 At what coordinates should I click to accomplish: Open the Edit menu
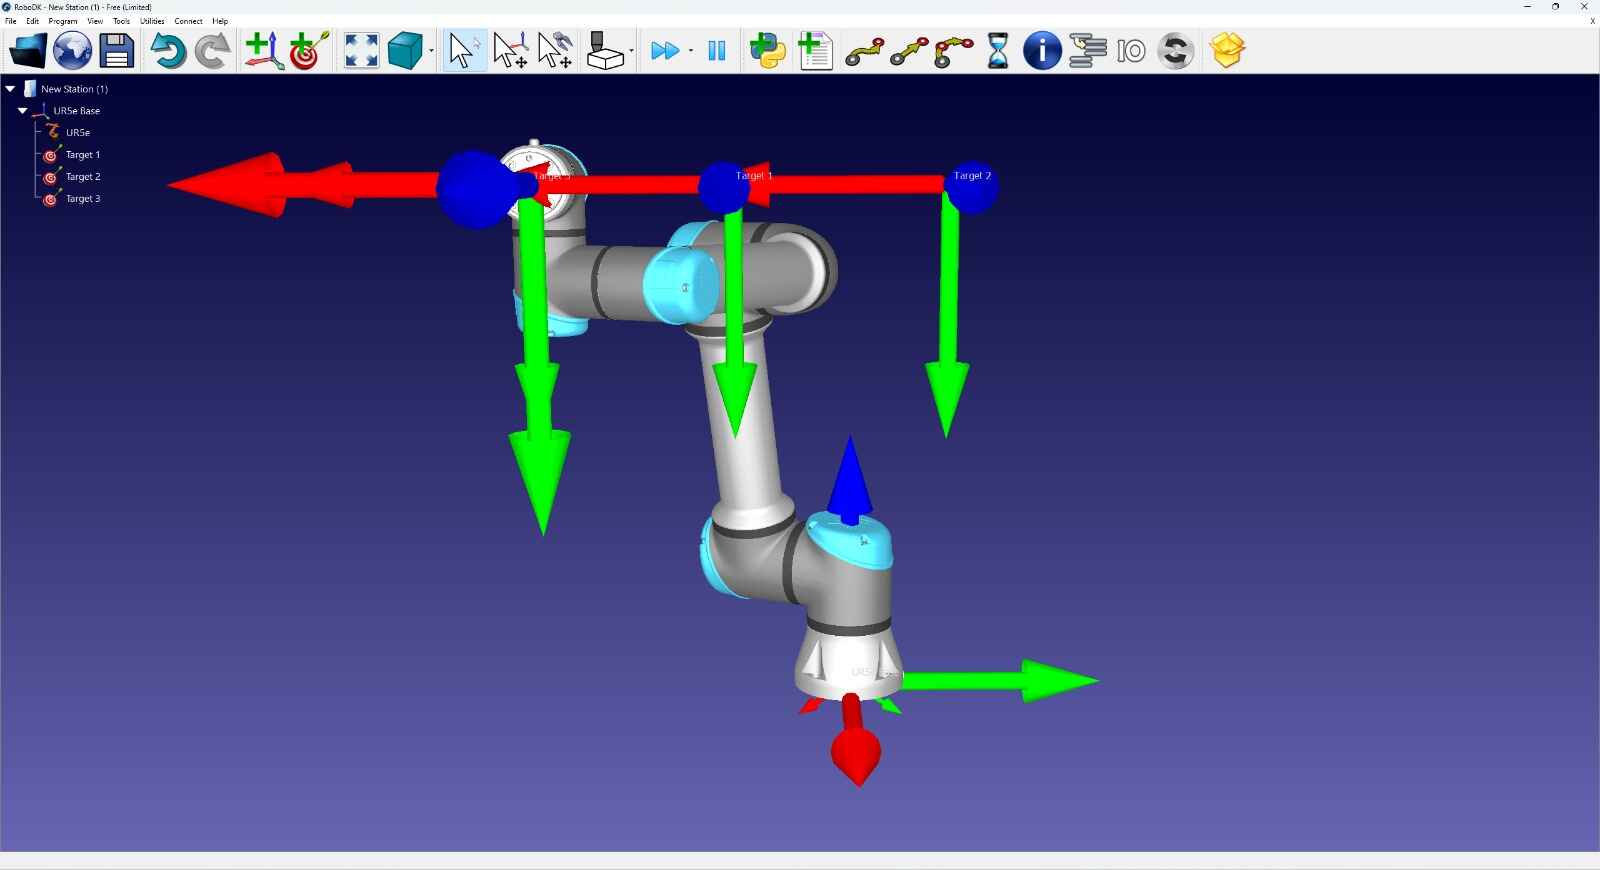pos(33,21)
